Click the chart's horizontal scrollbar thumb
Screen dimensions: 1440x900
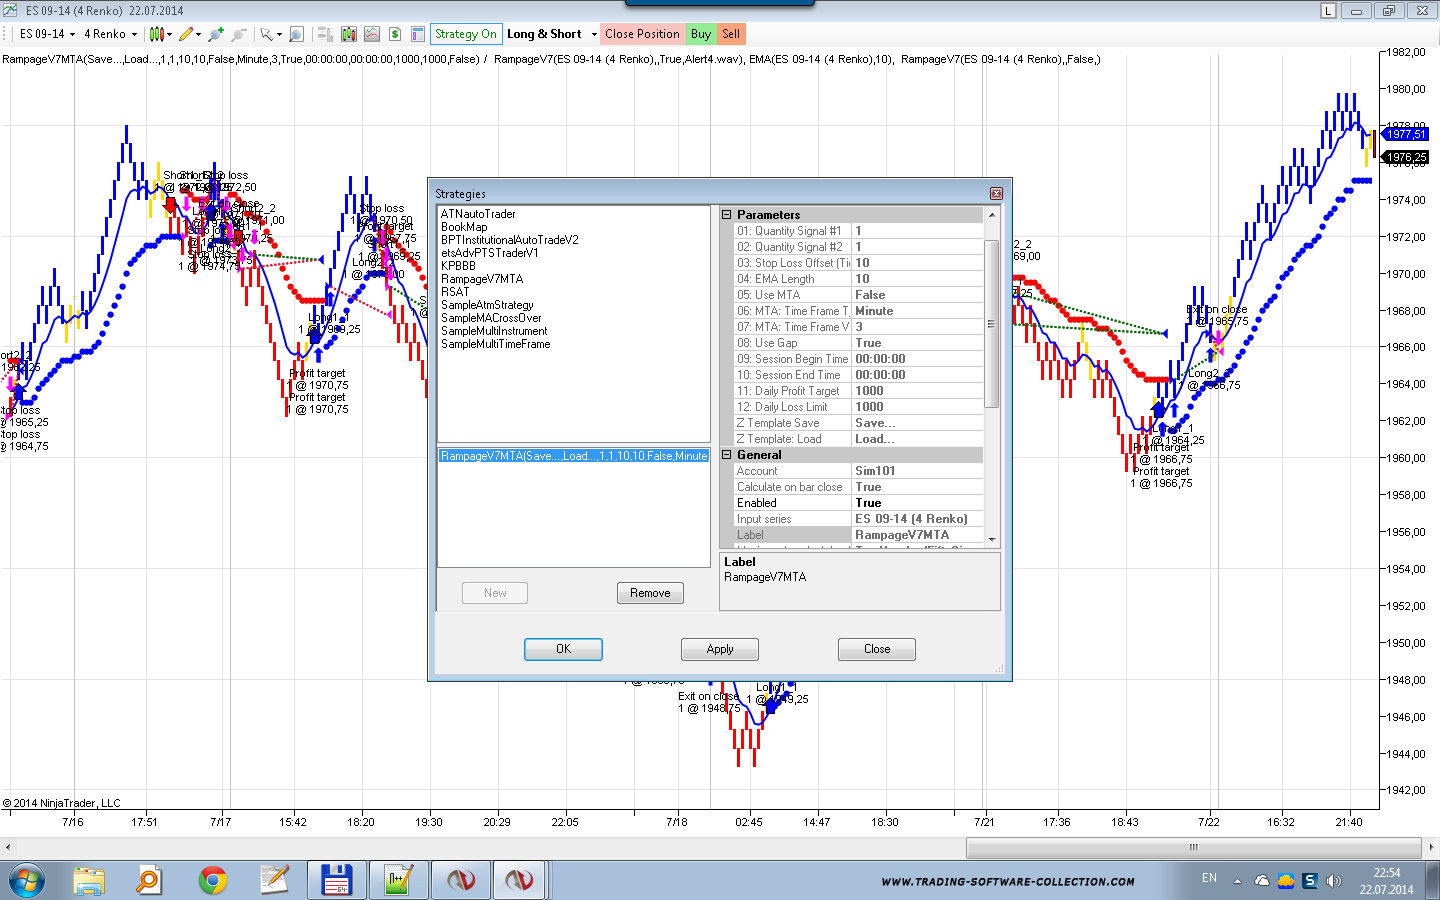[1192, 847]
